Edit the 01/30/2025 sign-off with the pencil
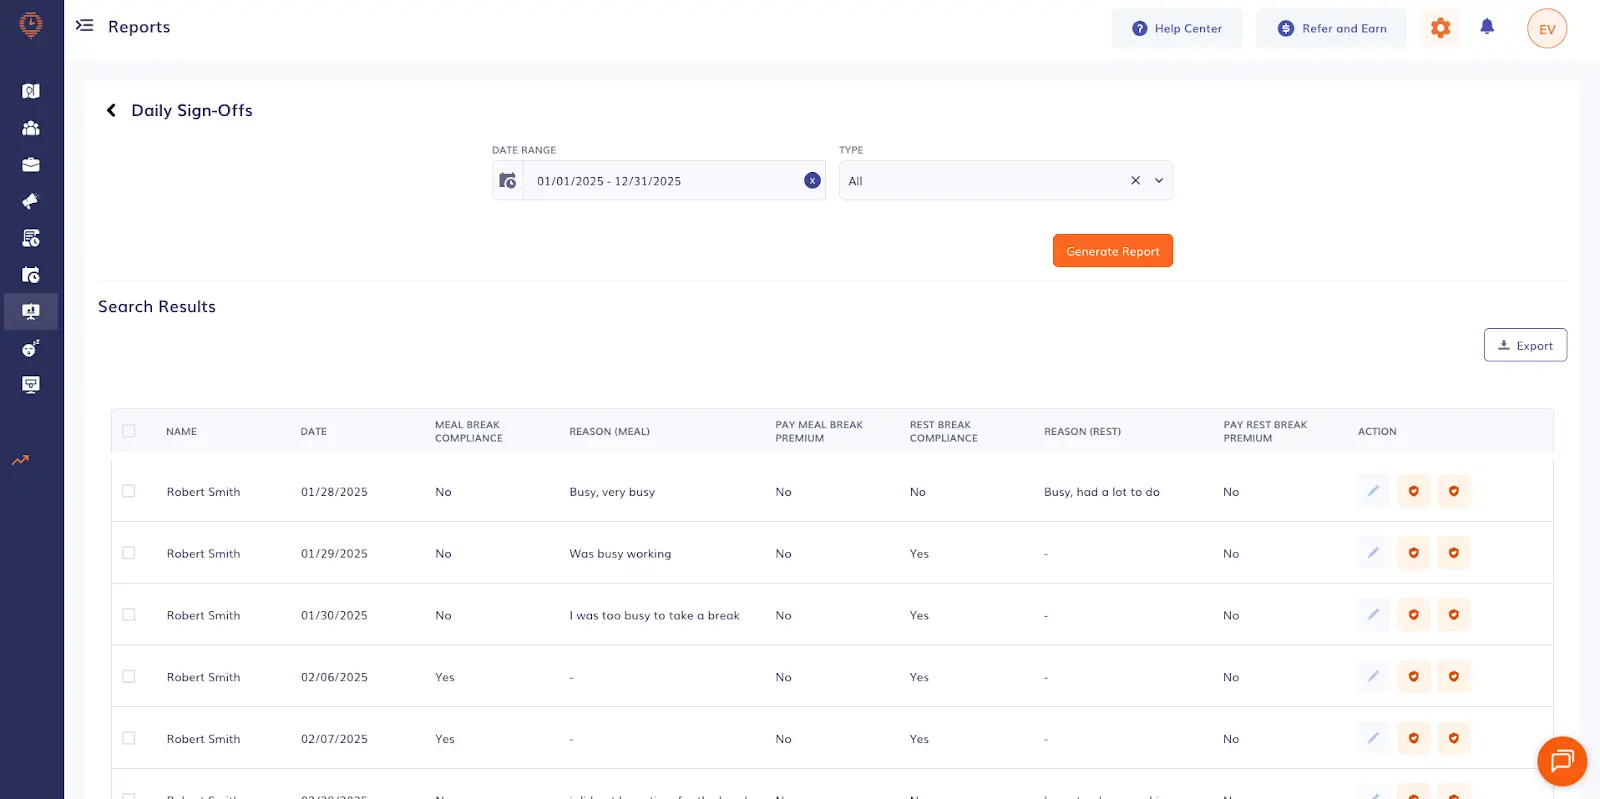Screen dimensions: 1600x799 (1373, 615)
